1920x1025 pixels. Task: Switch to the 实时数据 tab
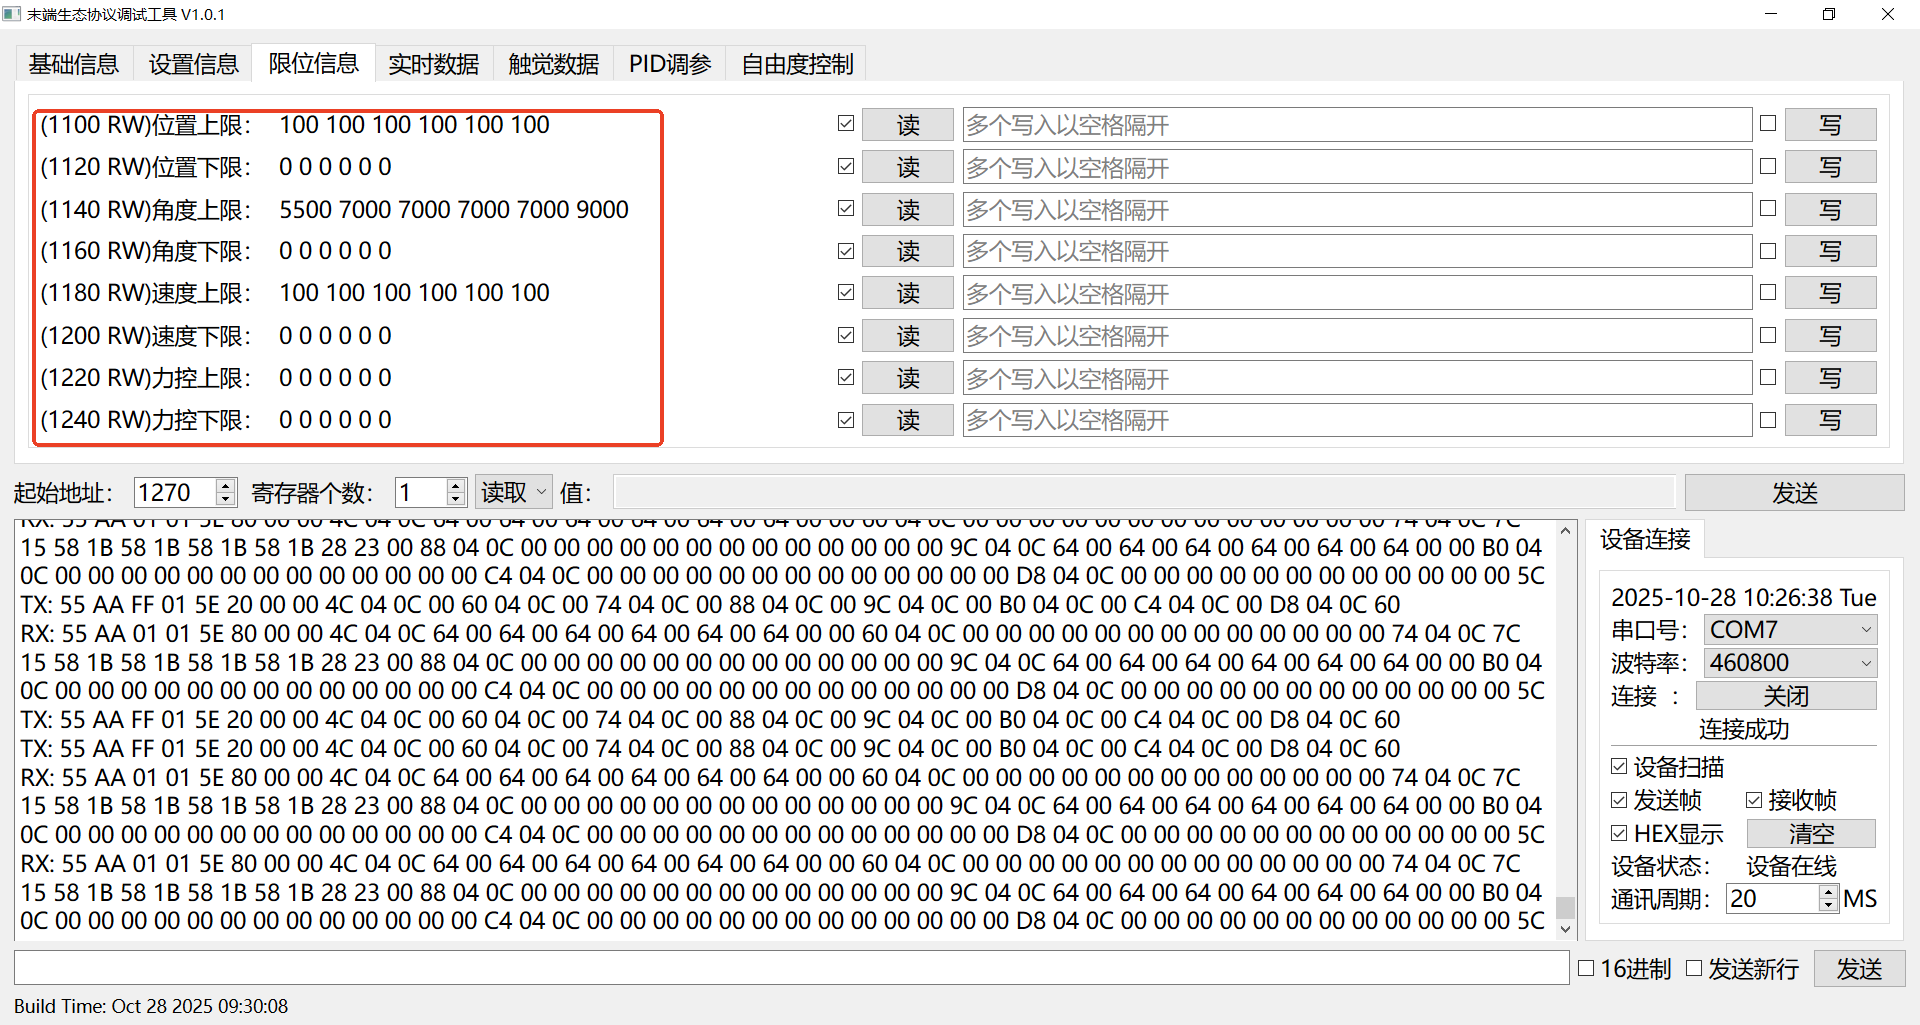click(433, 64)
